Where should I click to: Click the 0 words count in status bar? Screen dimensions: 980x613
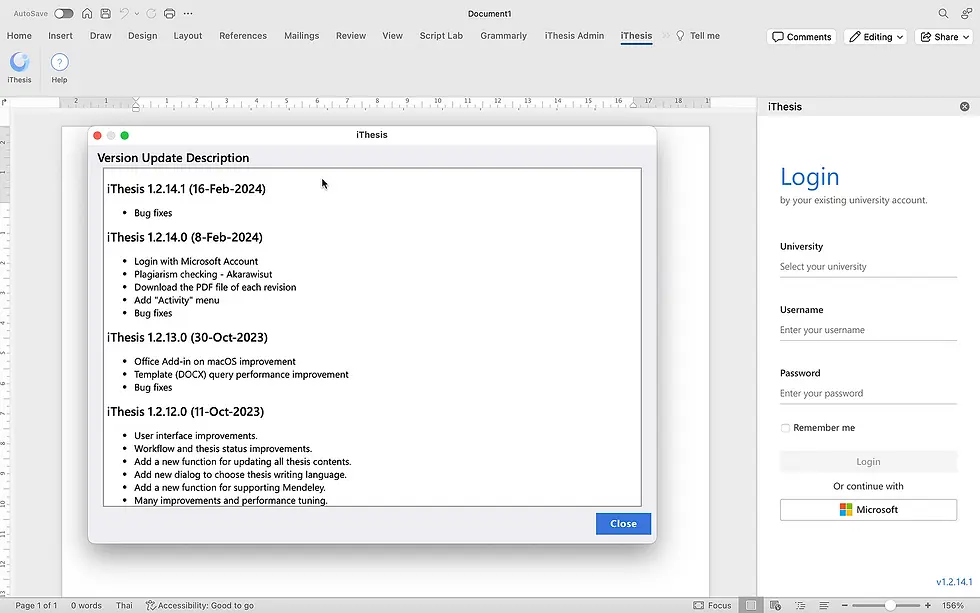86,606
